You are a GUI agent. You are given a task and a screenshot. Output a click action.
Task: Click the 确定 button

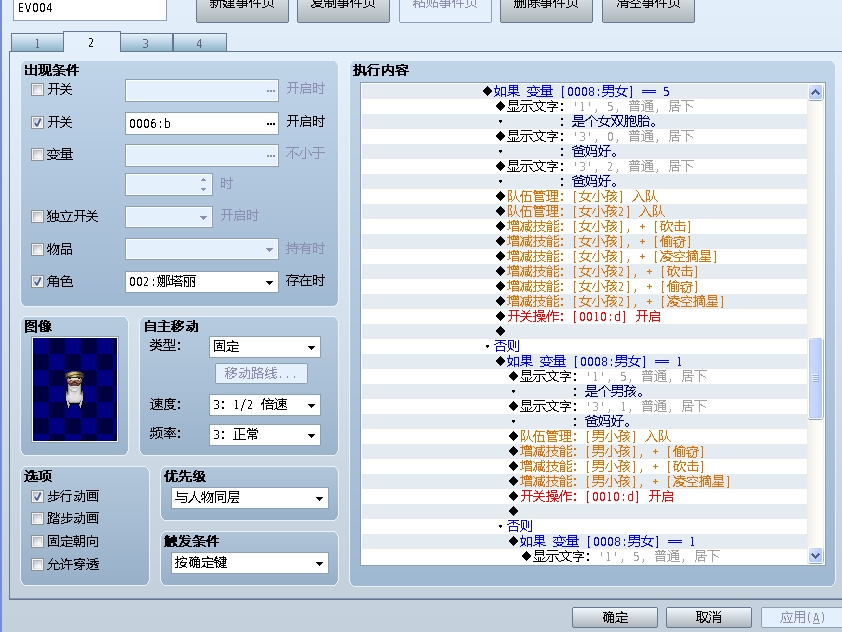click(x=615, y=618)
